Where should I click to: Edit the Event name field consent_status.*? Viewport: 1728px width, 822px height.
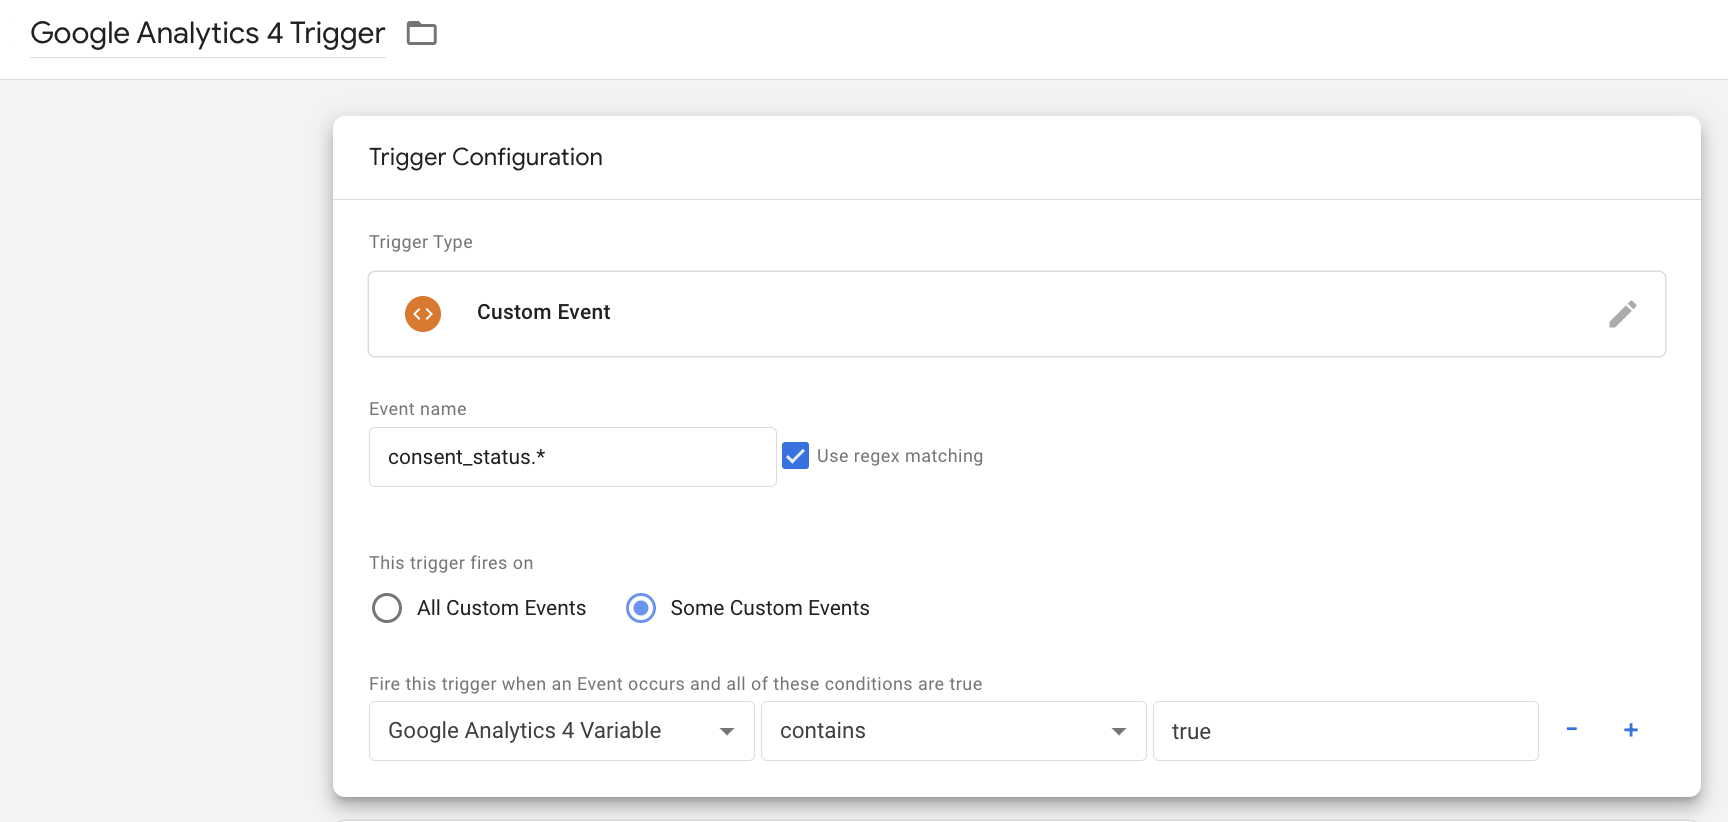click(573, 457)
